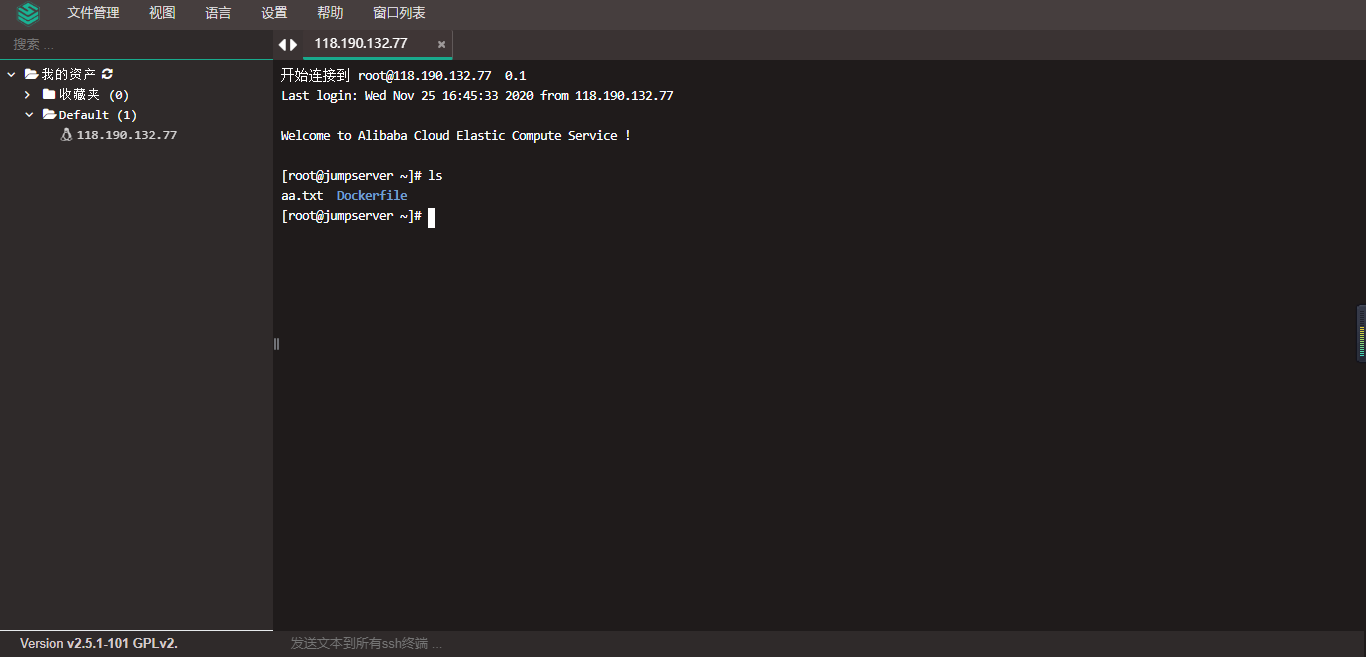The image size is (1366, 657).
Task: Close the 118.190.132.77 terminal tab
Action: tap(441, 44)
